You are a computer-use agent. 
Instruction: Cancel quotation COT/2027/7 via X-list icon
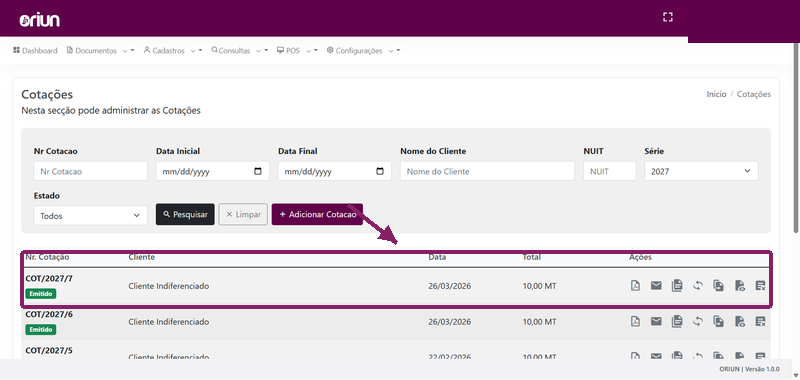760,286
